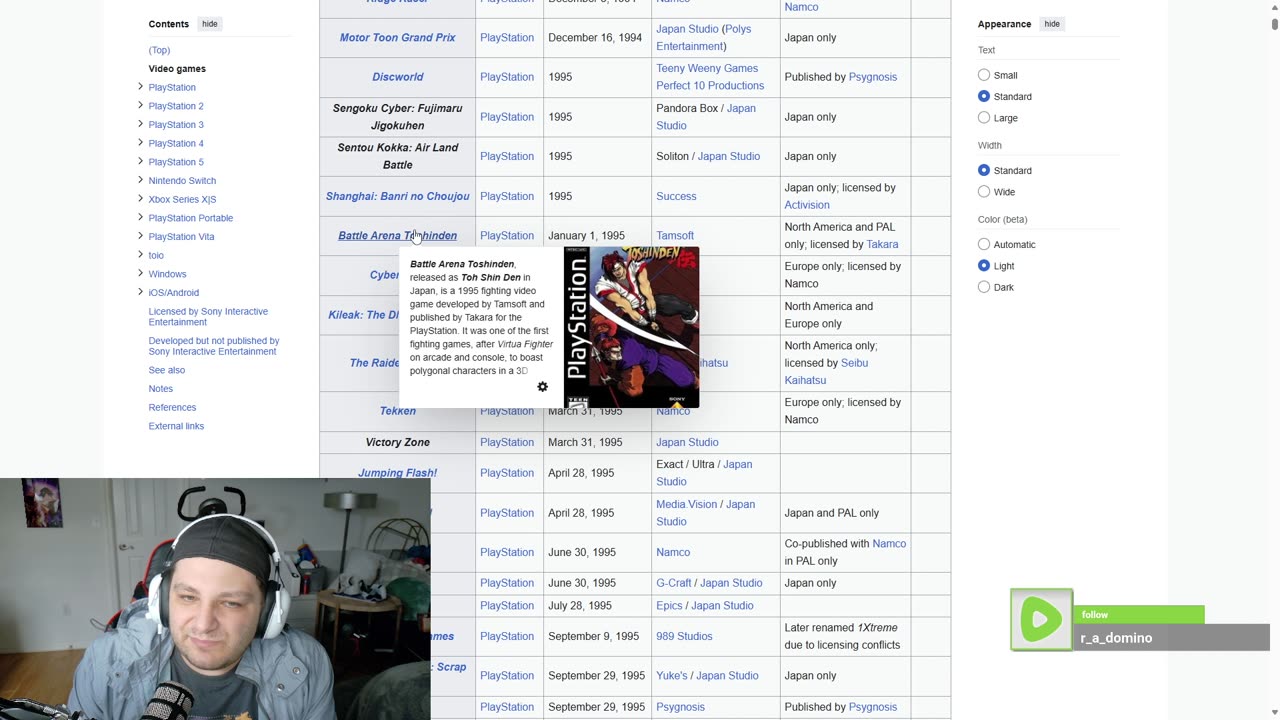Open Jumping Flash! game link
Screen dimensions: 1280x720
(398, 473)
